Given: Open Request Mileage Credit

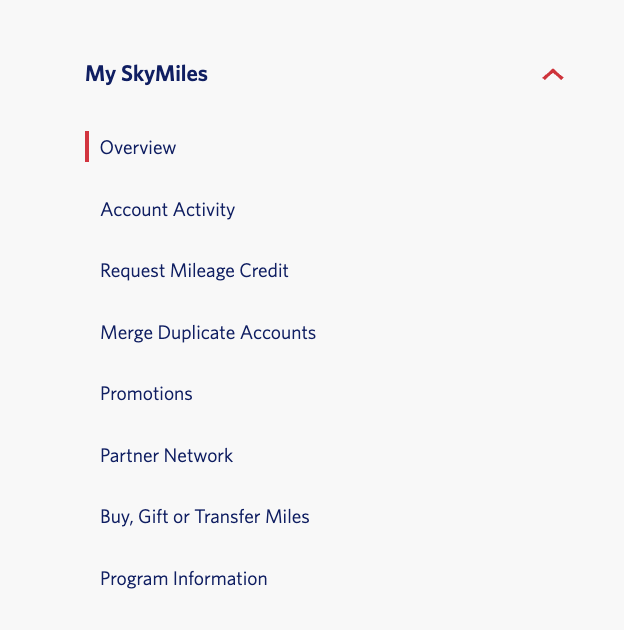Looking at the screenshot, I should [194, 271].
